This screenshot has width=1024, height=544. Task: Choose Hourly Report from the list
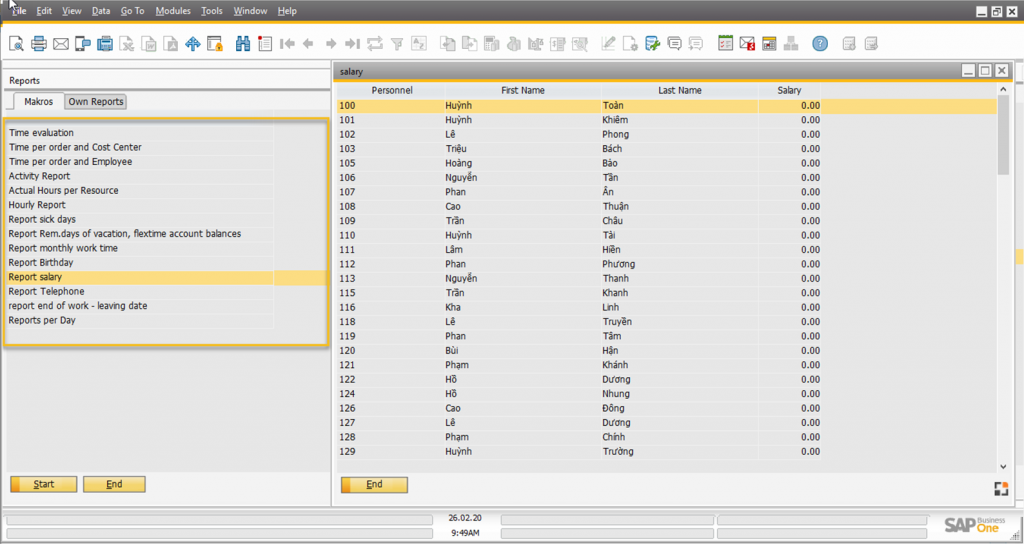37,205
